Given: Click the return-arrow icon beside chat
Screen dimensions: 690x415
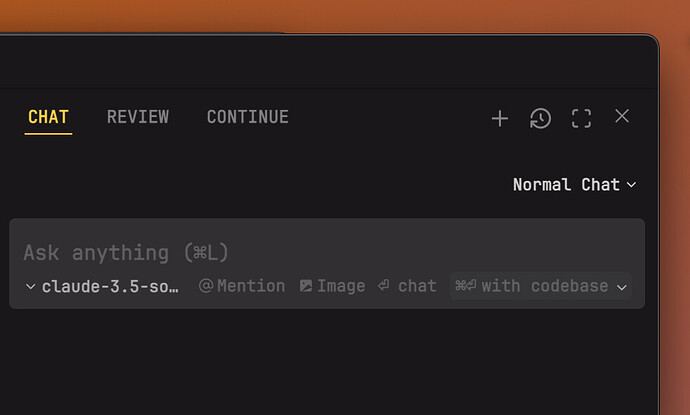Looking at the screenshot, I should pyautogui.click(x=383, y=285).
